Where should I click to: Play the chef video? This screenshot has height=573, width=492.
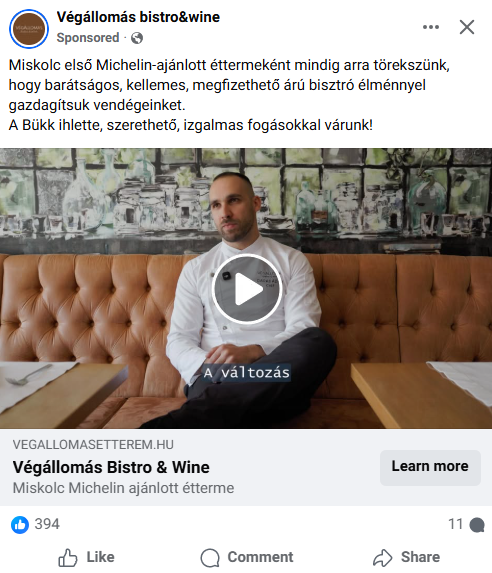click(x=247, y=289)
